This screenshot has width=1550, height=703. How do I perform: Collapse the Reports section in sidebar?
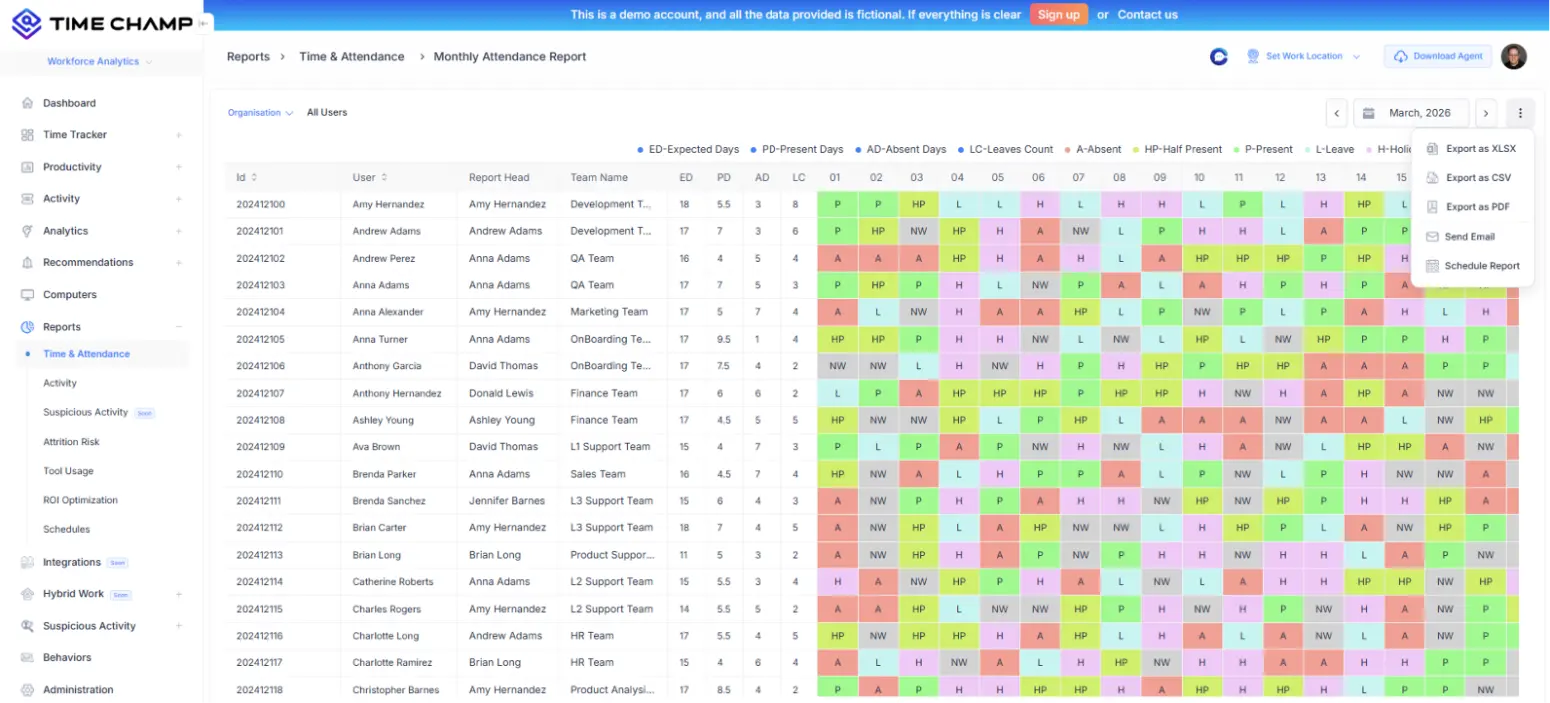point(179,327)
